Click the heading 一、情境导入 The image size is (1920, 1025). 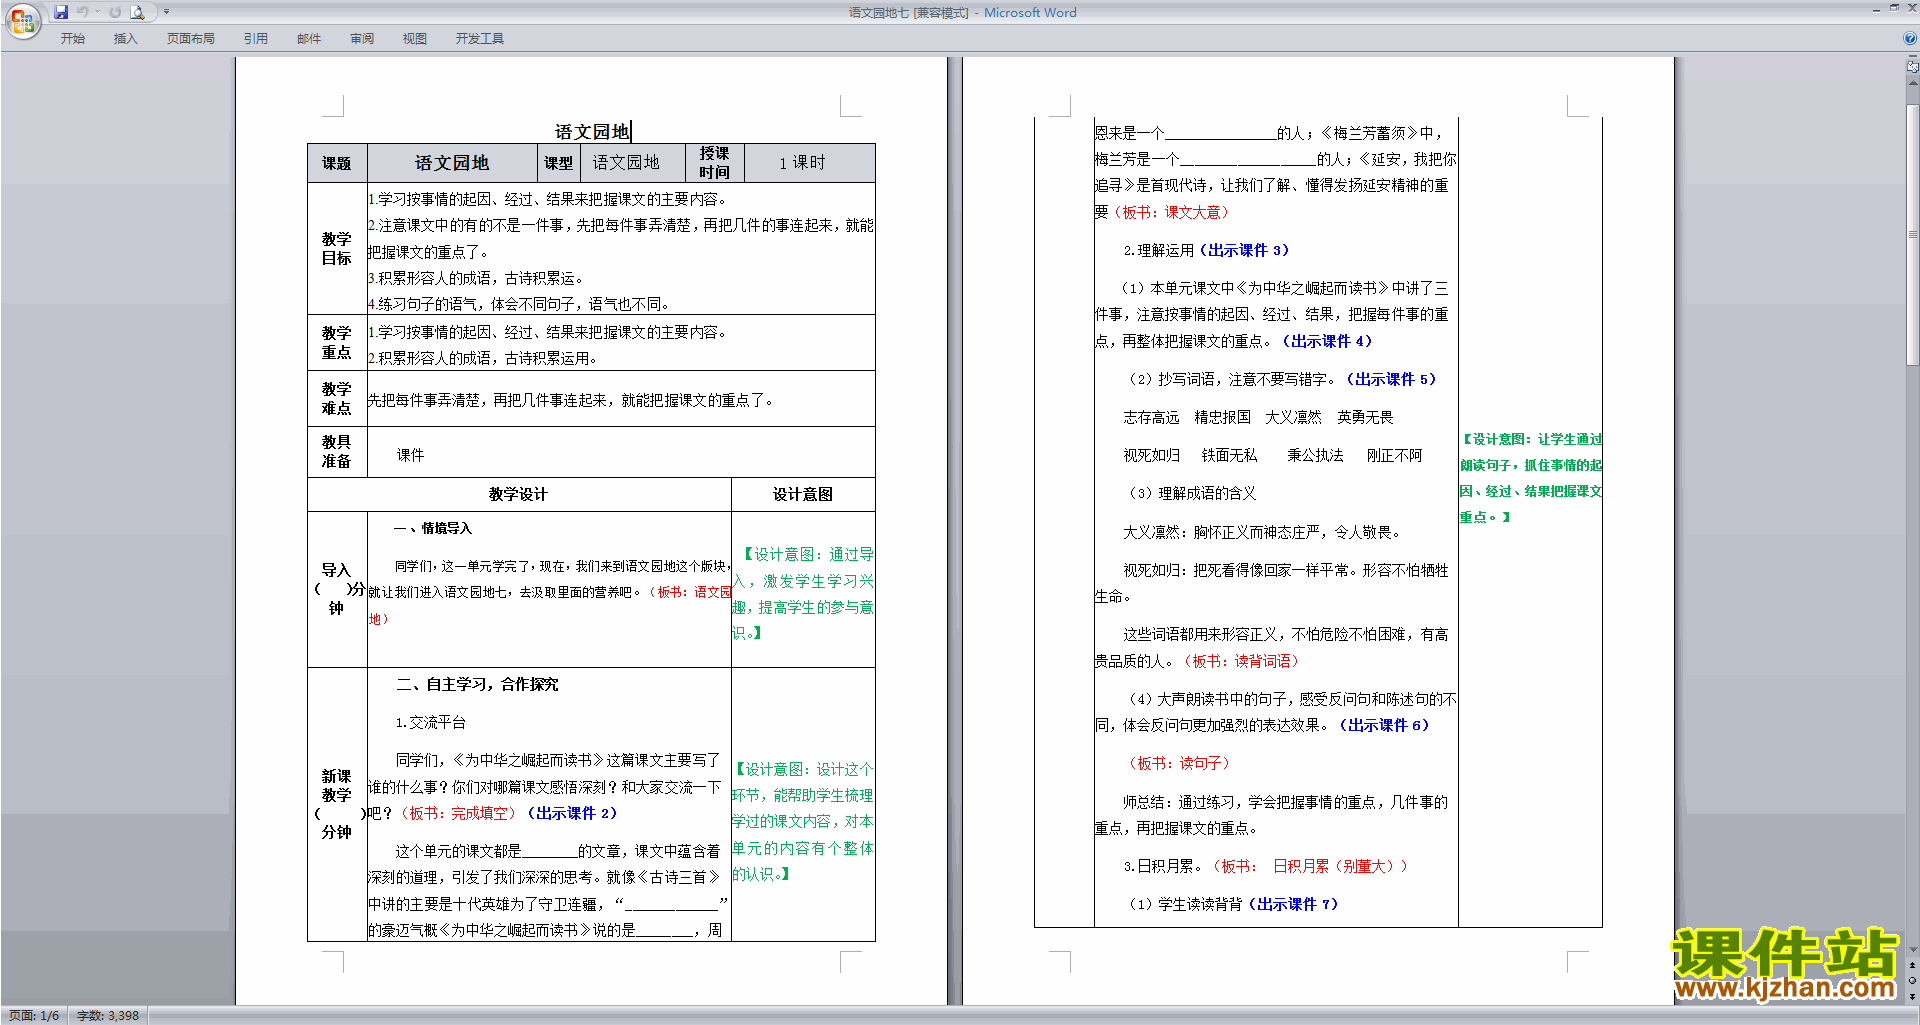pos(432,528)
